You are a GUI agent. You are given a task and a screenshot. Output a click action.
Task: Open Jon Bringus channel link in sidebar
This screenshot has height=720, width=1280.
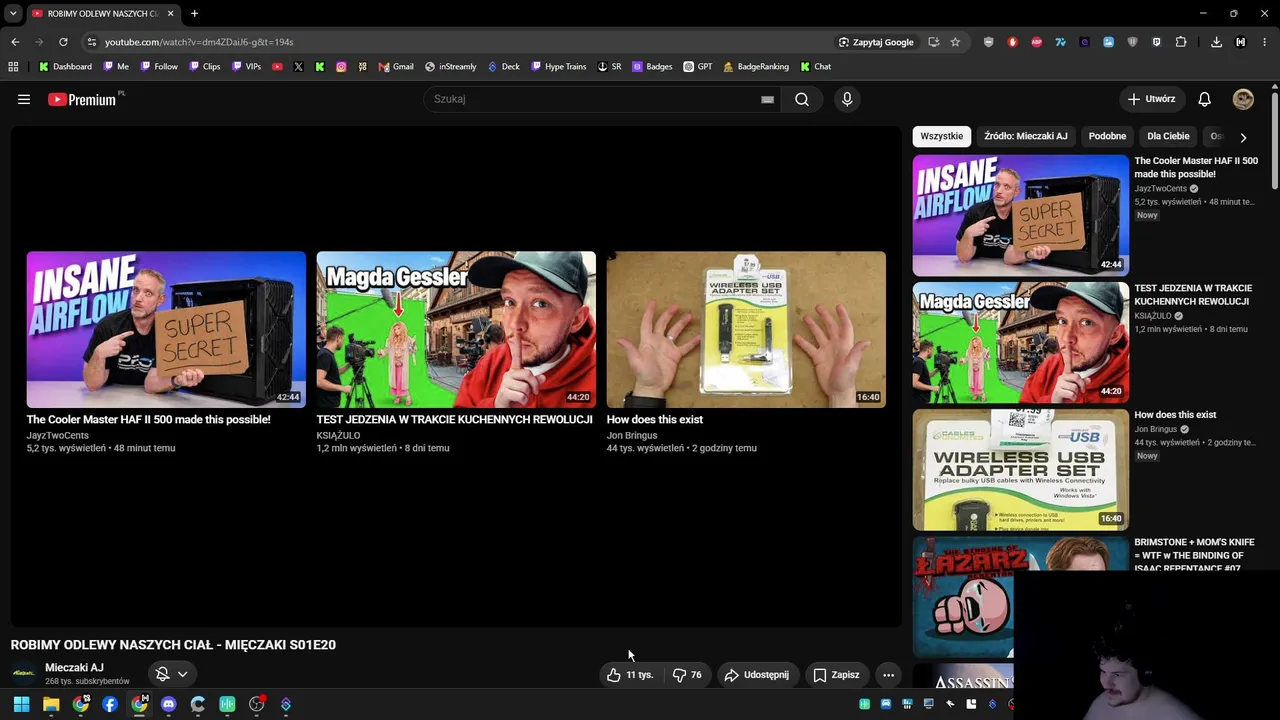coord(1156,430)
